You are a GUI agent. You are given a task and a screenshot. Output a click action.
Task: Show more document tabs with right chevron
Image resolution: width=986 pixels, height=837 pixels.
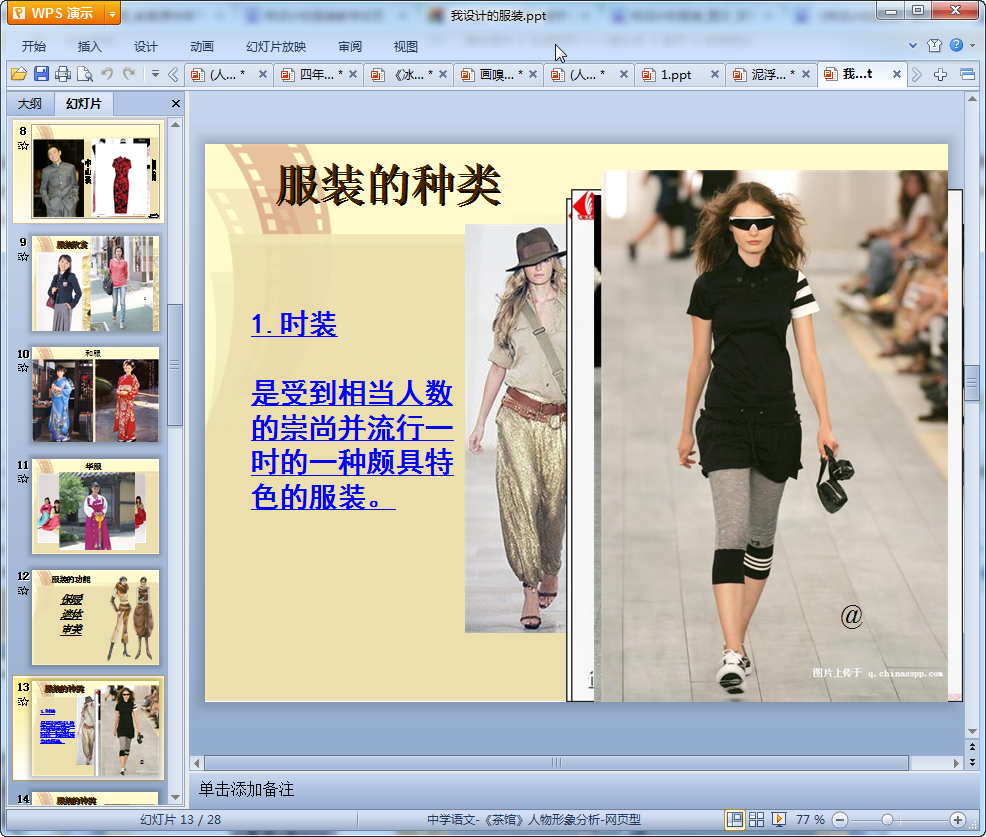(x=917, y=75)
